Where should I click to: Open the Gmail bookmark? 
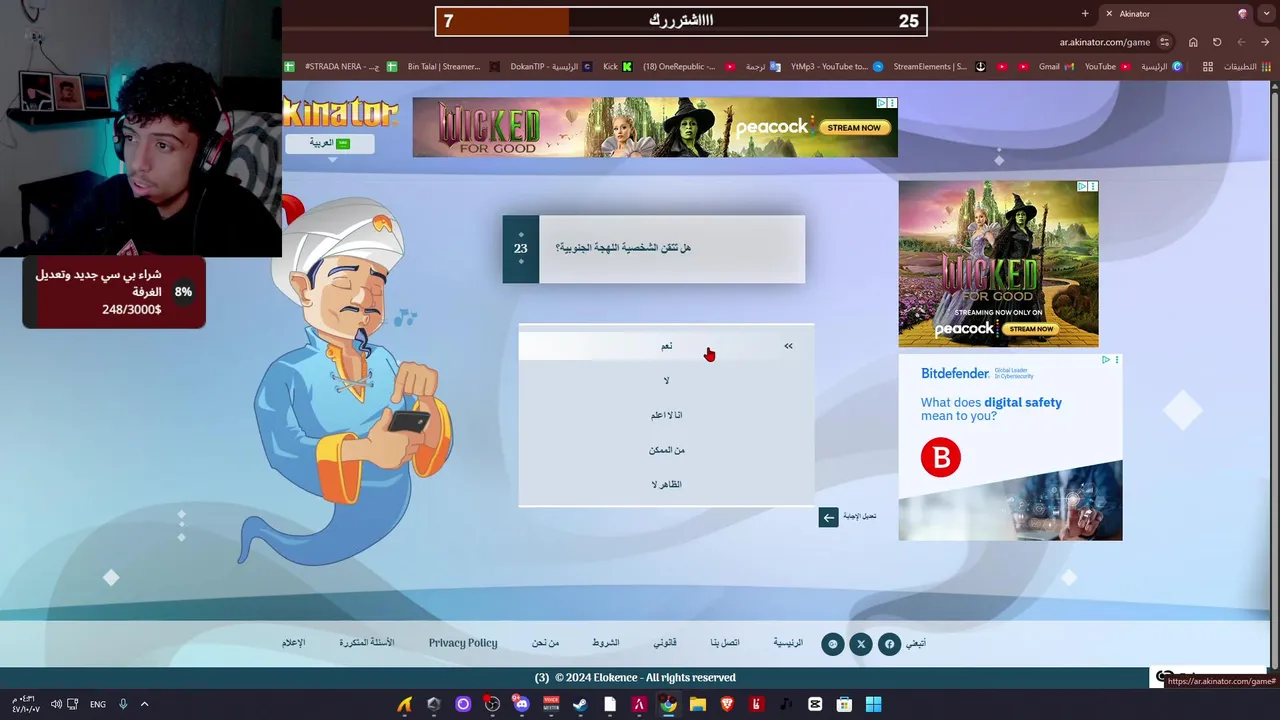[1055, 67]
